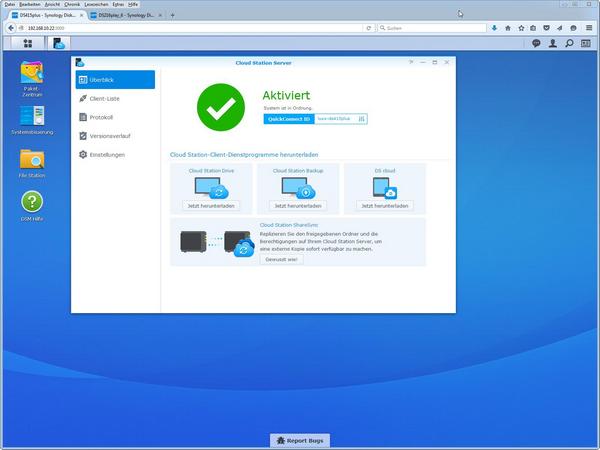Screen dimensions: 600x450
Task: Click the Firefox Pocket icon
Action: 546,28
